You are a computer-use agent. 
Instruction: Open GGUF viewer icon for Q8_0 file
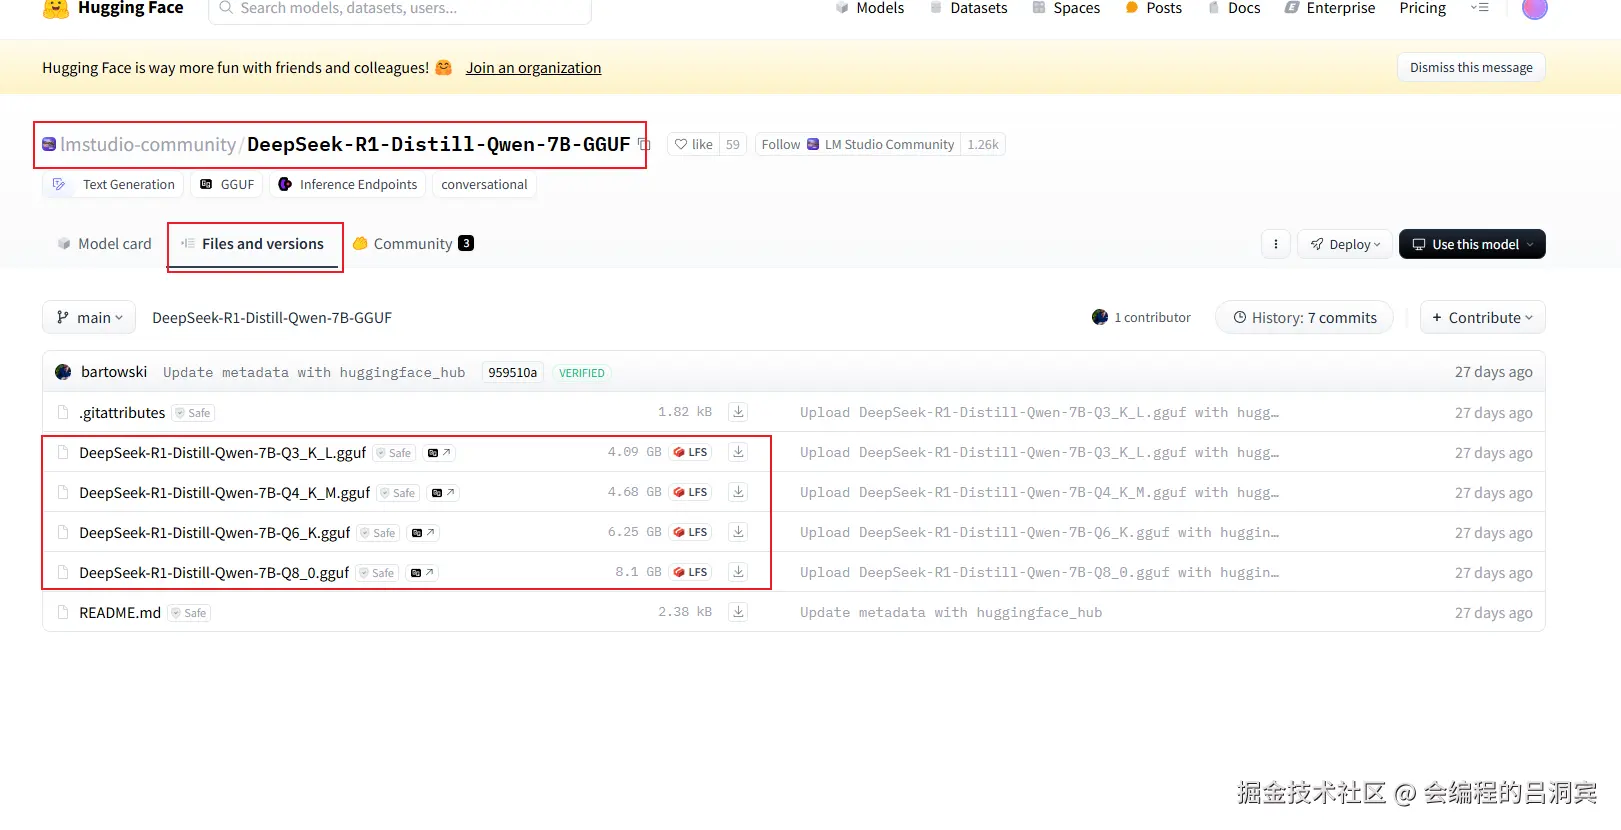point(422,573)
